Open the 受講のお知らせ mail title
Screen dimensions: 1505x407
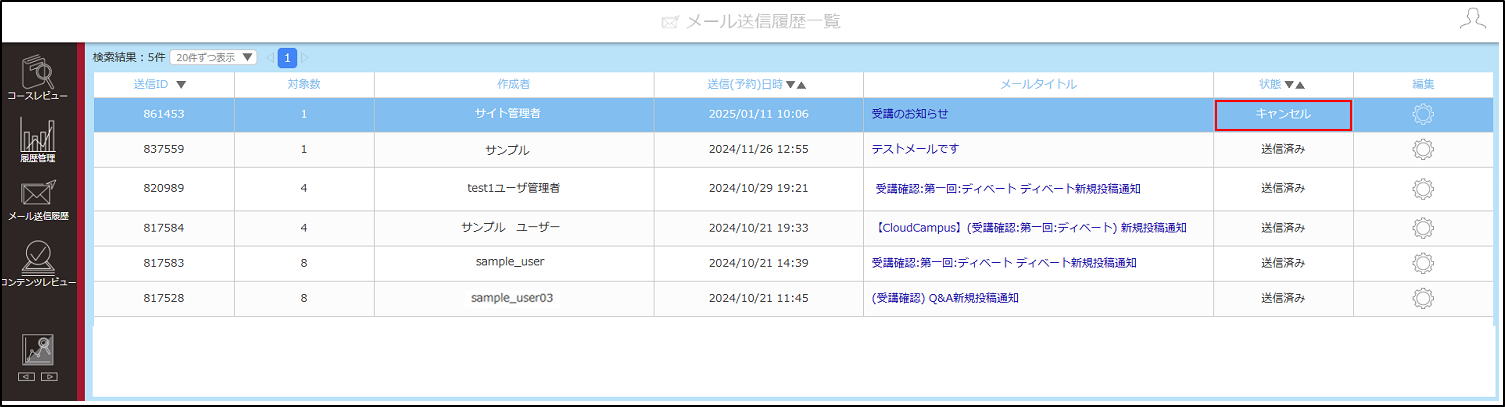point(910,114)
